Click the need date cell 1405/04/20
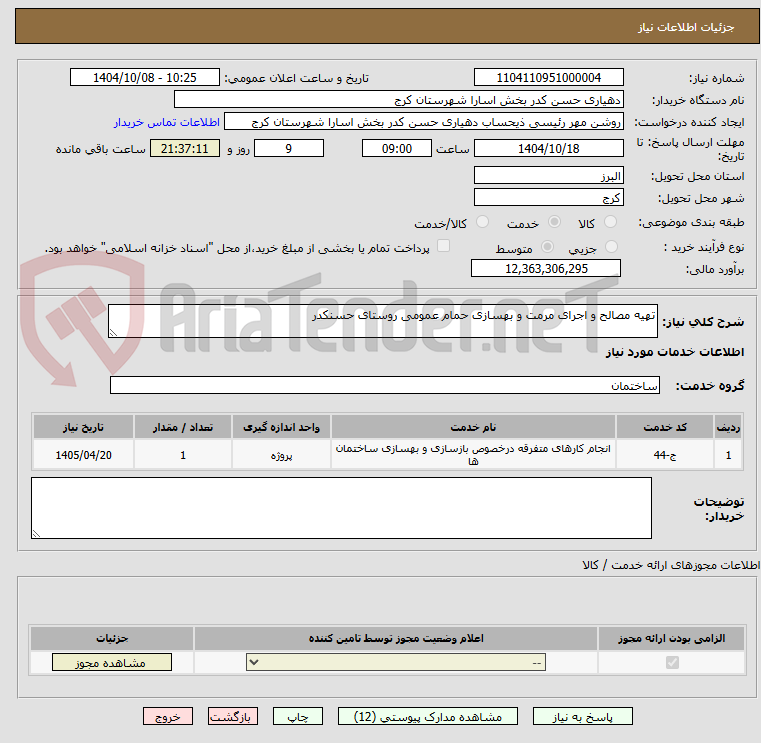 click(x=83, y=455)
